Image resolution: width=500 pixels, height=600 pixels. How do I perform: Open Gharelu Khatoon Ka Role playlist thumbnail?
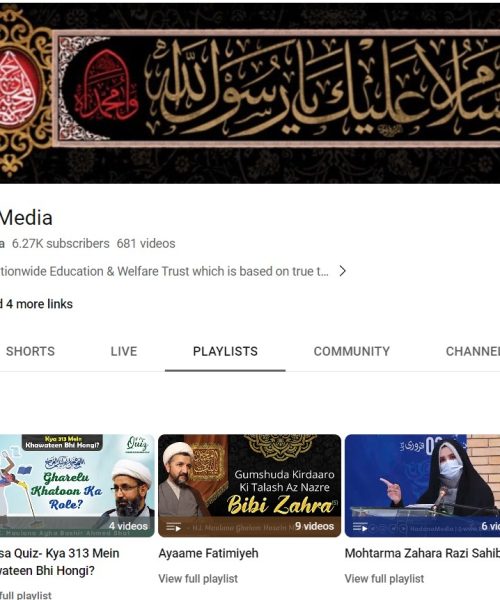pos(77,486)
